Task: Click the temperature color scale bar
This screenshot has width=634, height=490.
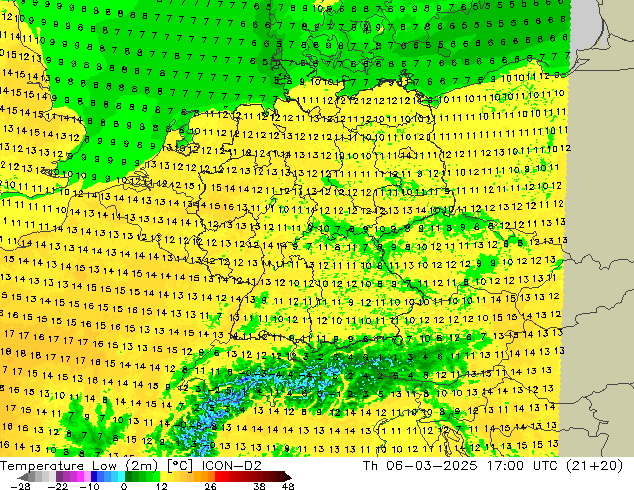Action: [154, 477]
